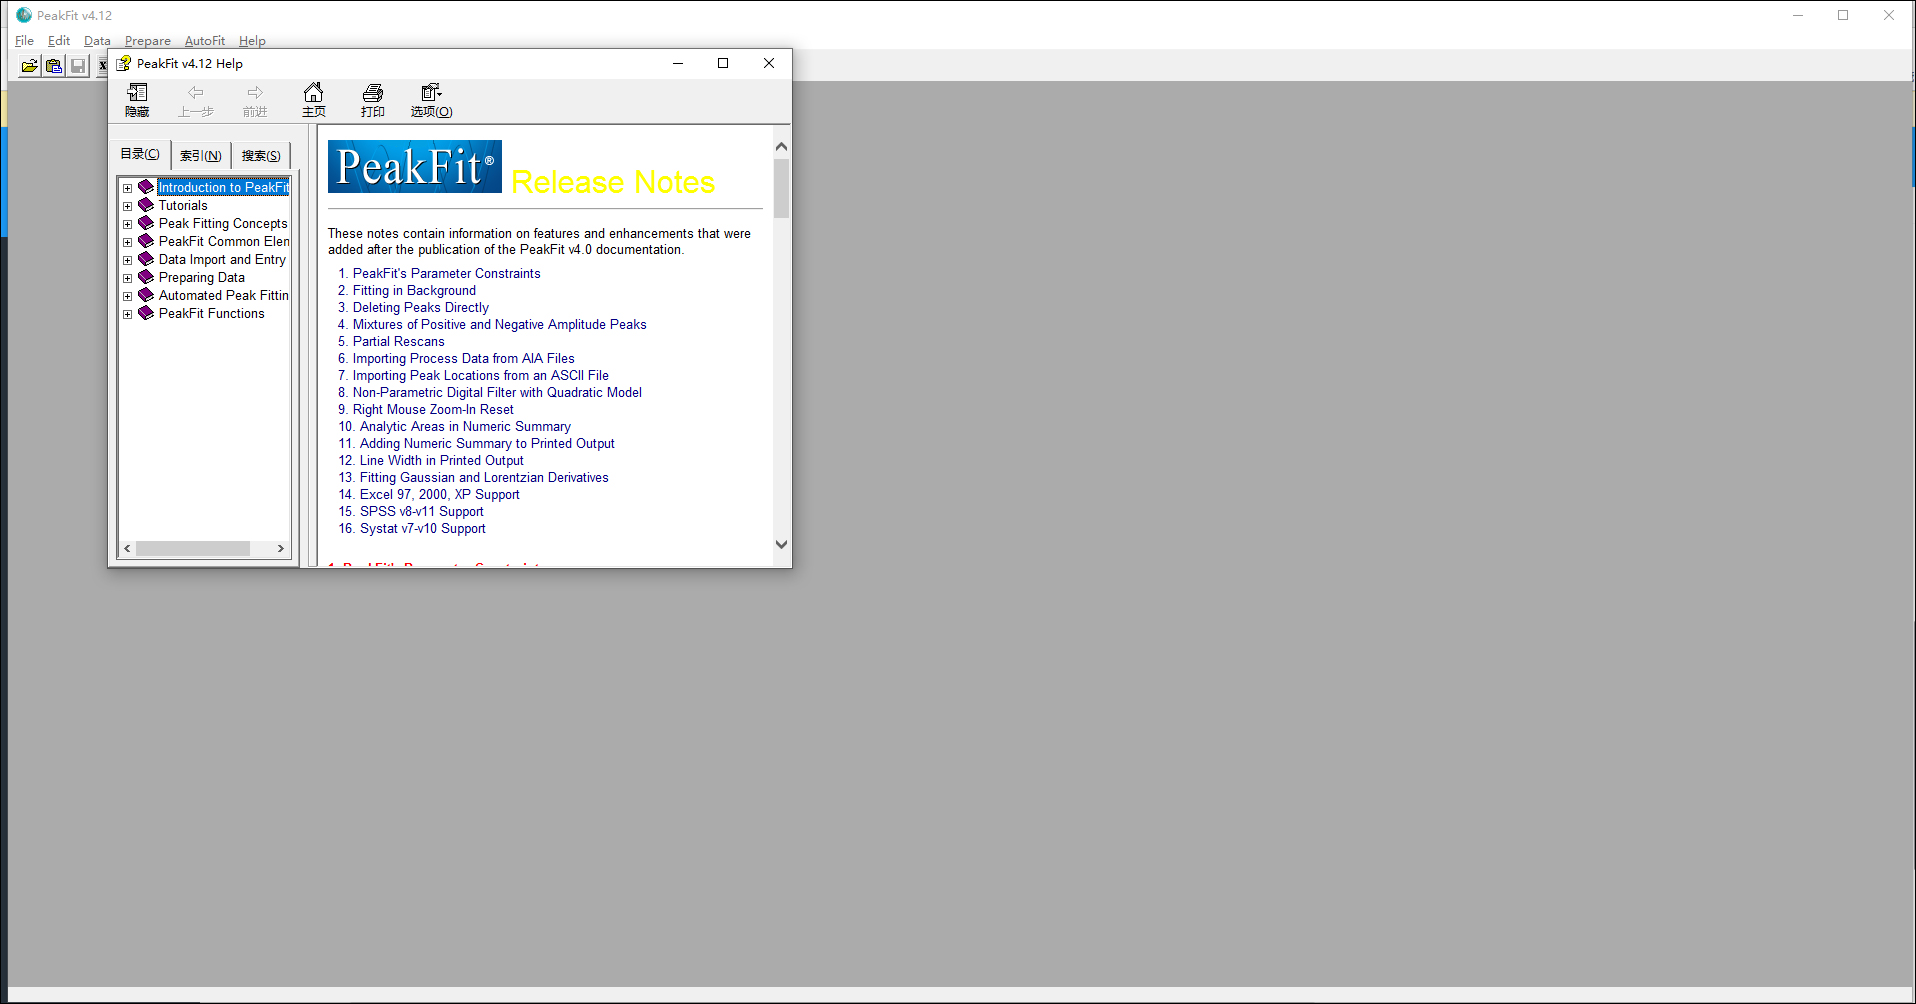Click the 前进 (Forward) arrow in Help
This screenshot has height=1004, width=1916.
click(x=255, y=100)
